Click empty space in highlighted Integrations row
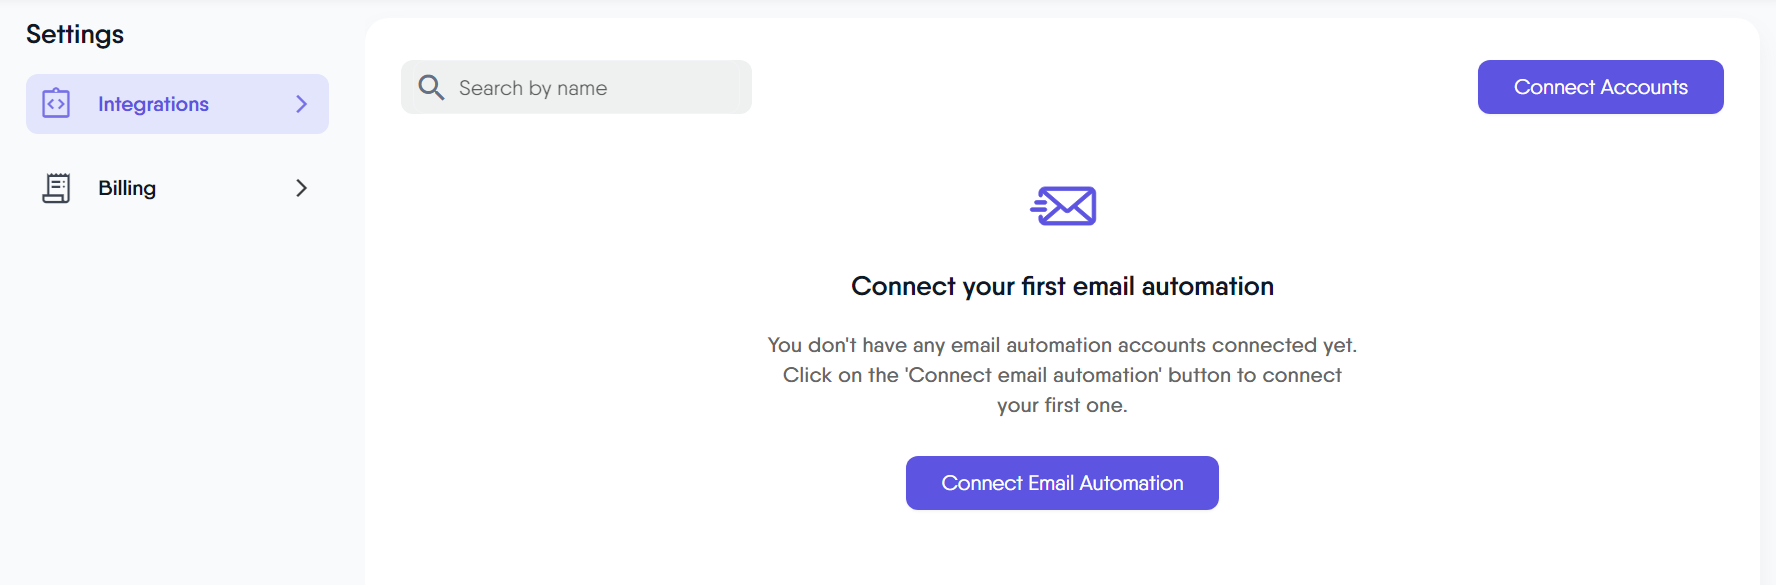 coord(250,104)
